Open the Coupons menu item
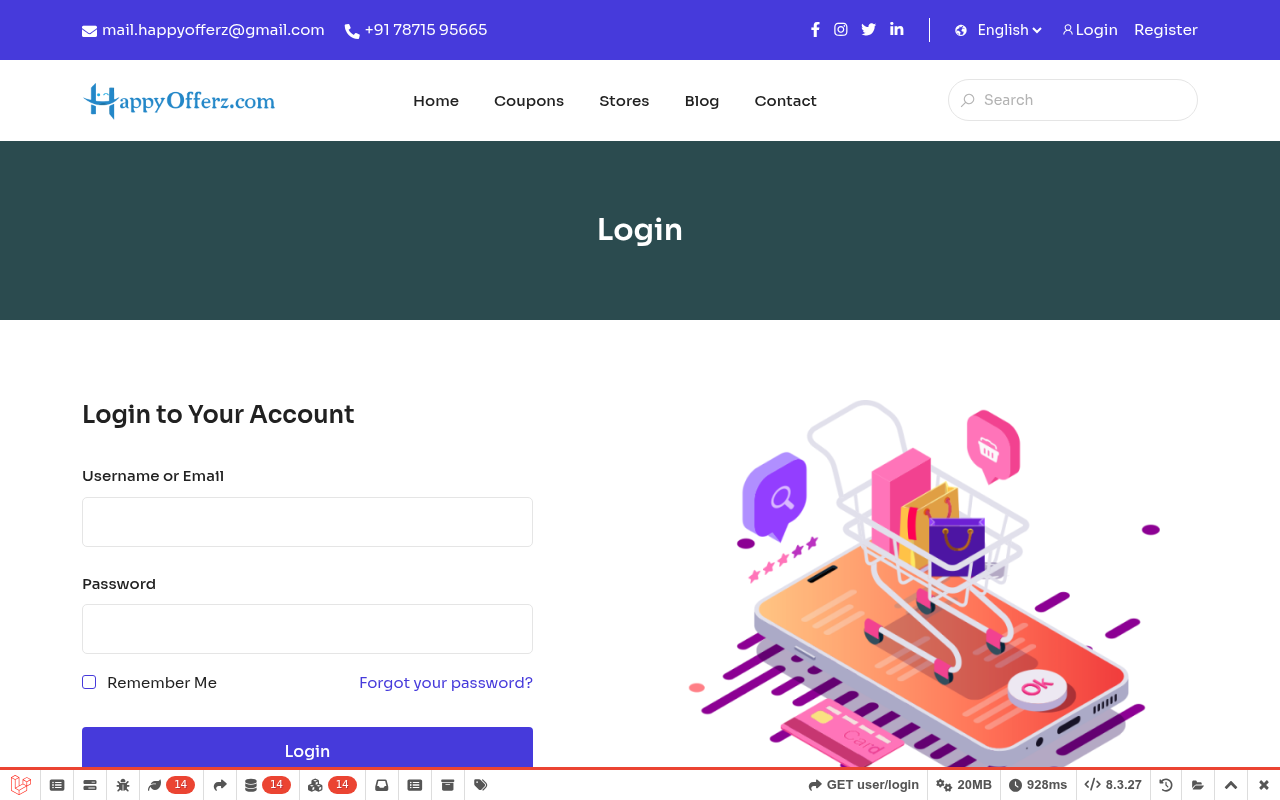Image resolution: width=1280 pixels, height=800 pixels. tap(529, 101)
